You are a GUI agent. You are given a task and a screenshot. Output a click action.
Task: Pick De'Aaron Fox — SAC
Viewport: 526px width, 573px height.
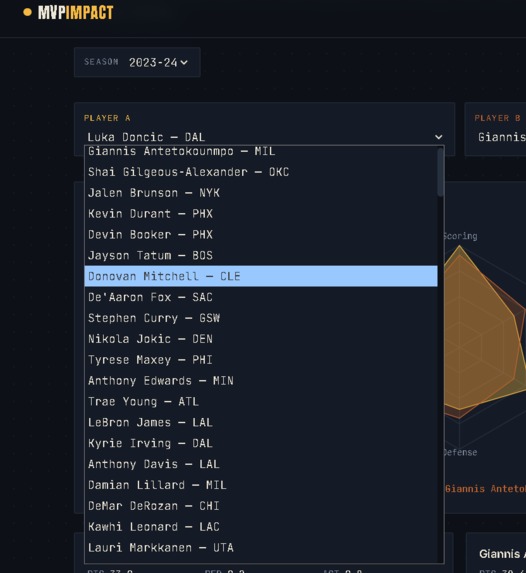[x=261, y=297]
